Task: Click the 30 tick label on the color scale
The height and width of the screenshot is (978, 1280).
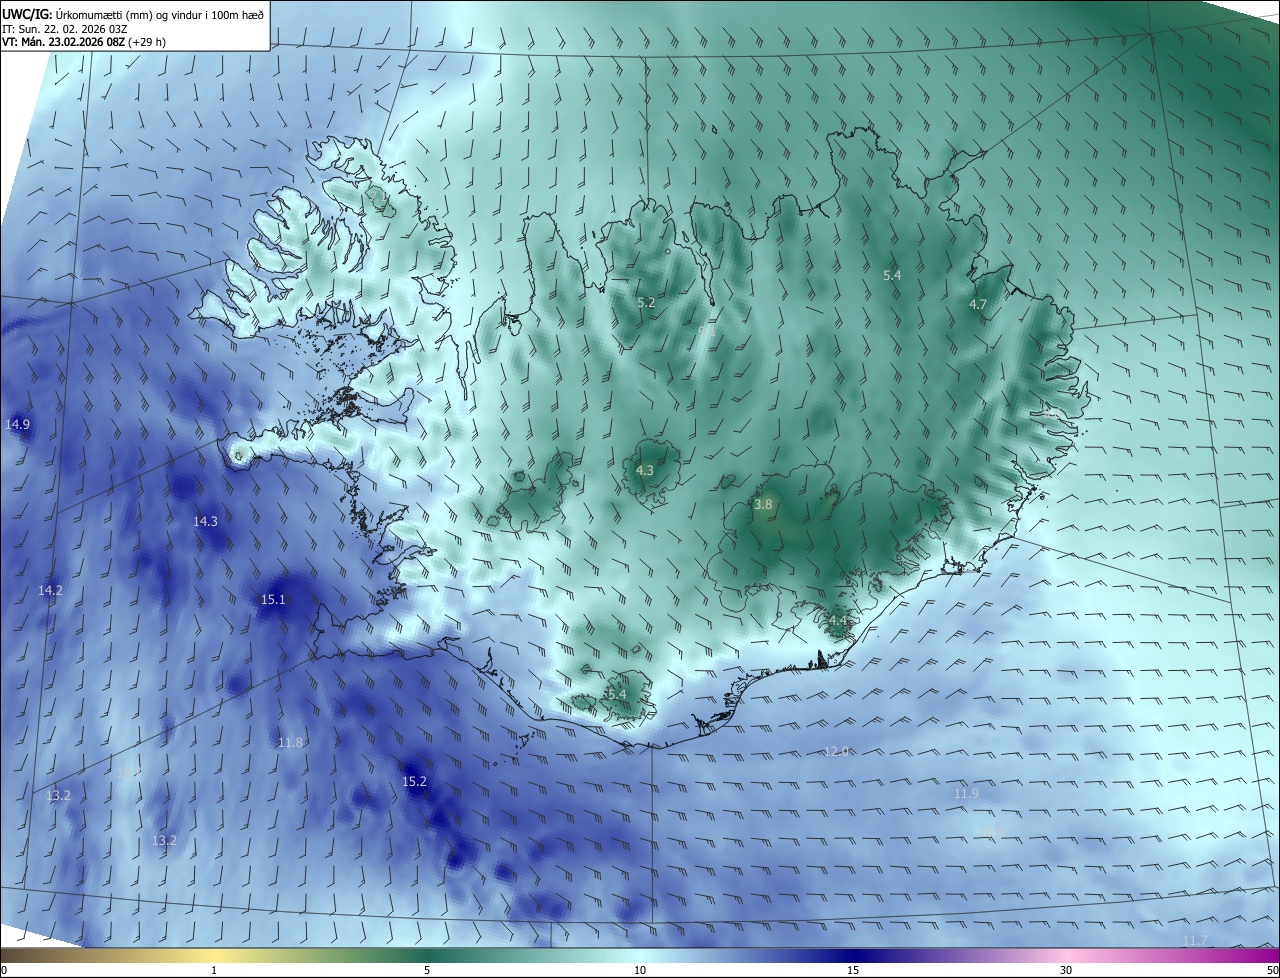Action: point(1066,970)
